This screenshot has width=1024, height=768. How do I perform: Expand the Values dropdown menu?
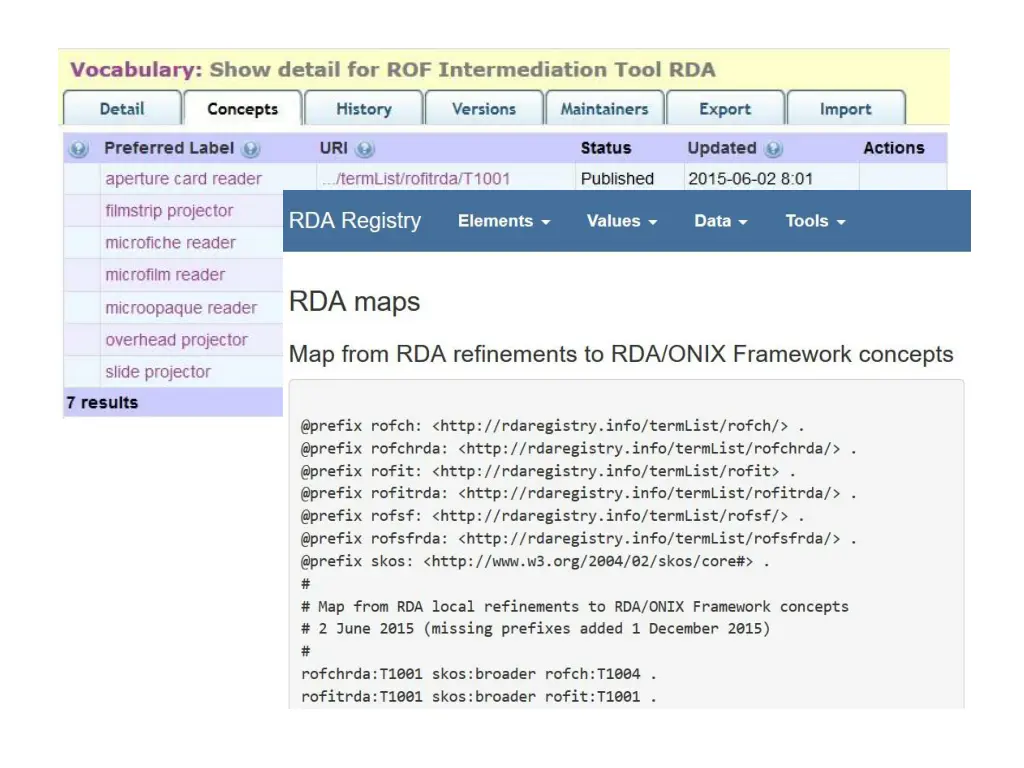622,221
